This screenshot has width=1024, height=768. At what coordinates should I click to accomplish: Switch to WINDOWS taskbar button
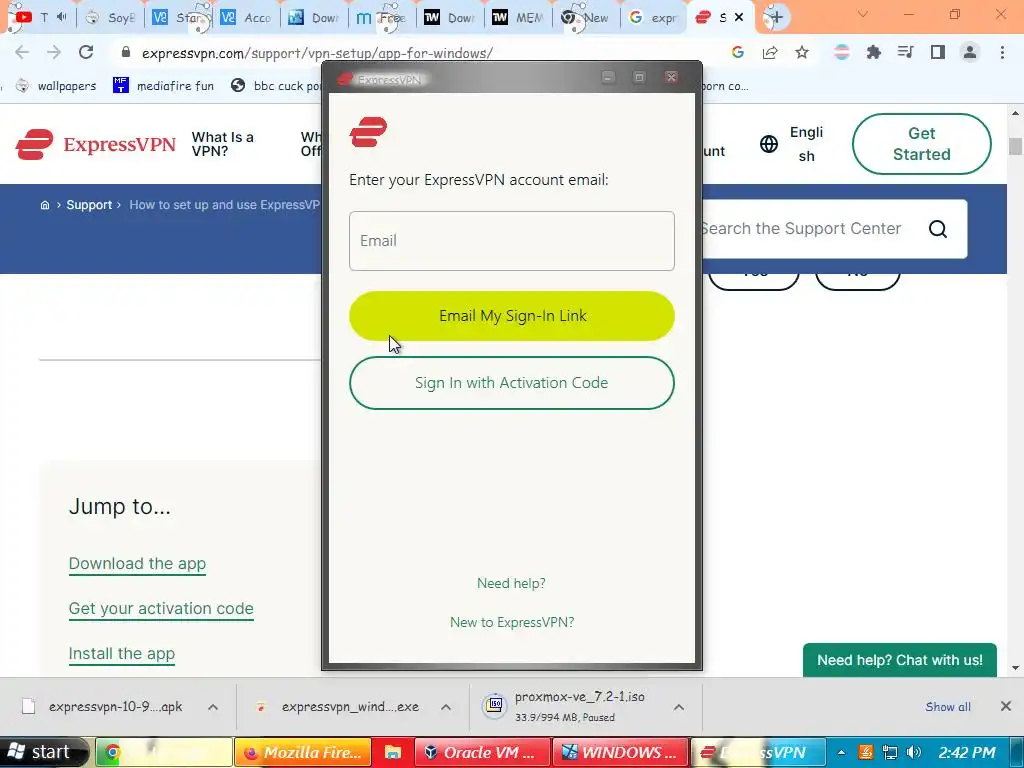click(x=620, y=753)
